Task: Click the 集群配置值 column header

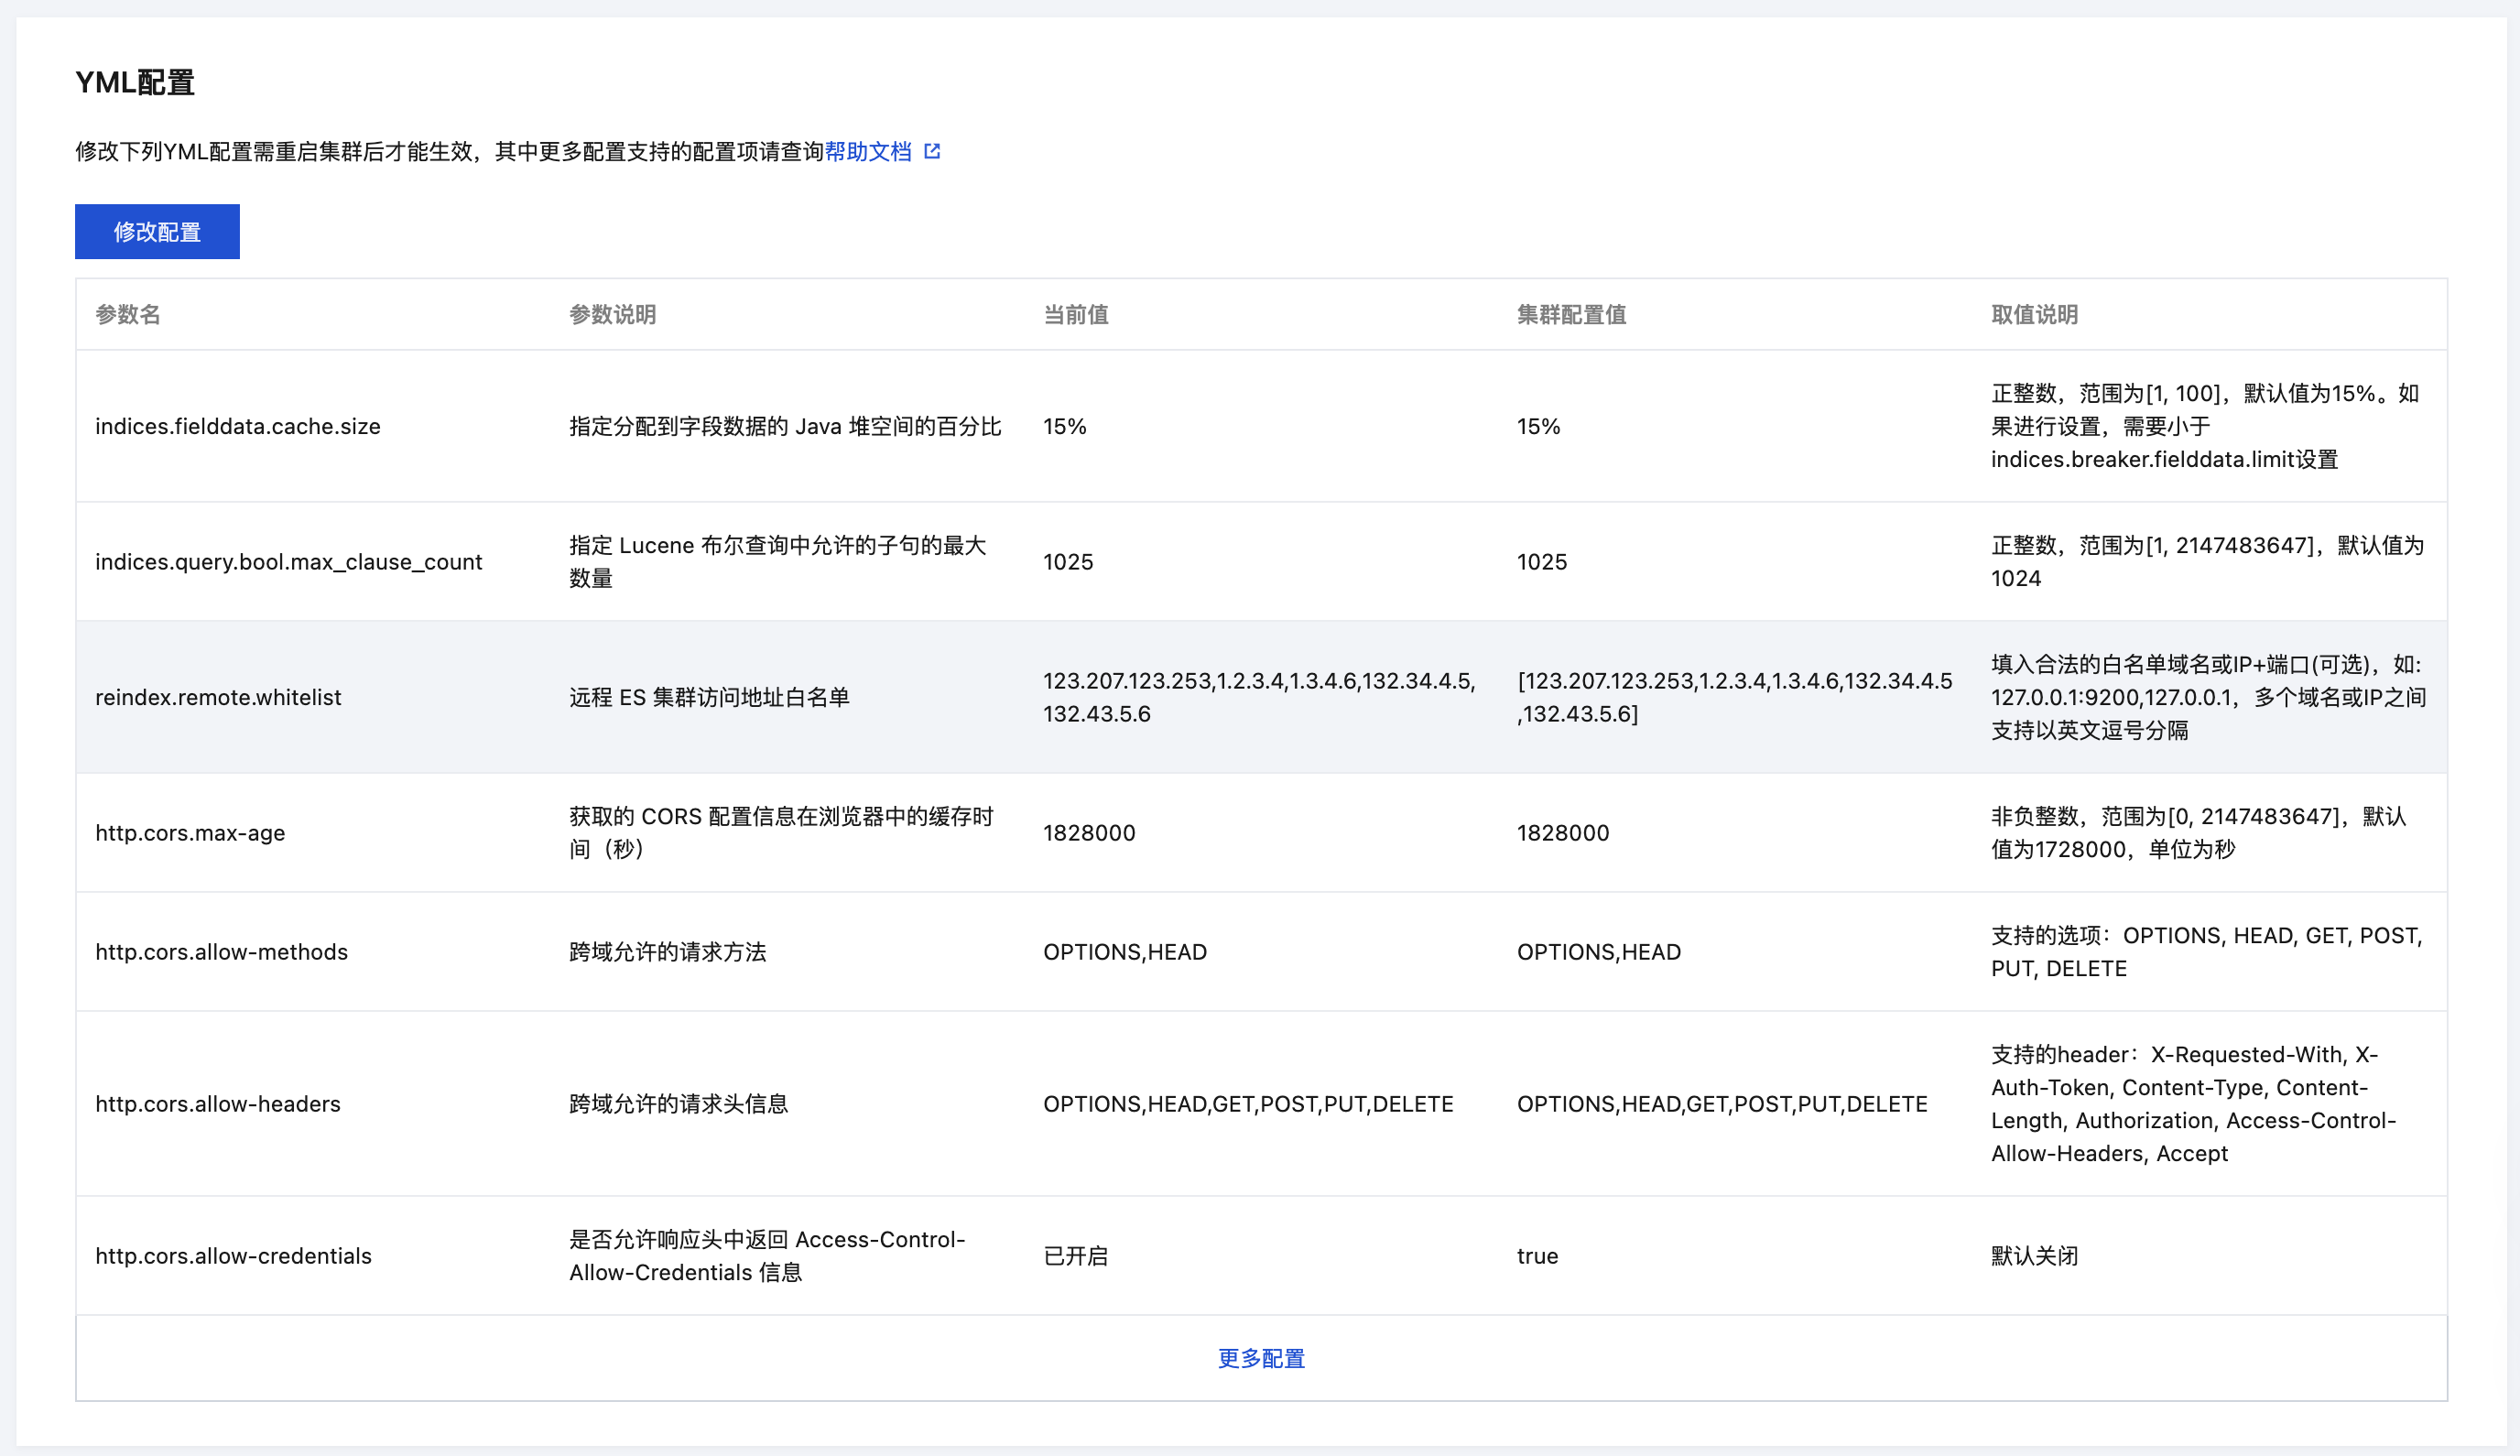Action: pos(1571,314)
